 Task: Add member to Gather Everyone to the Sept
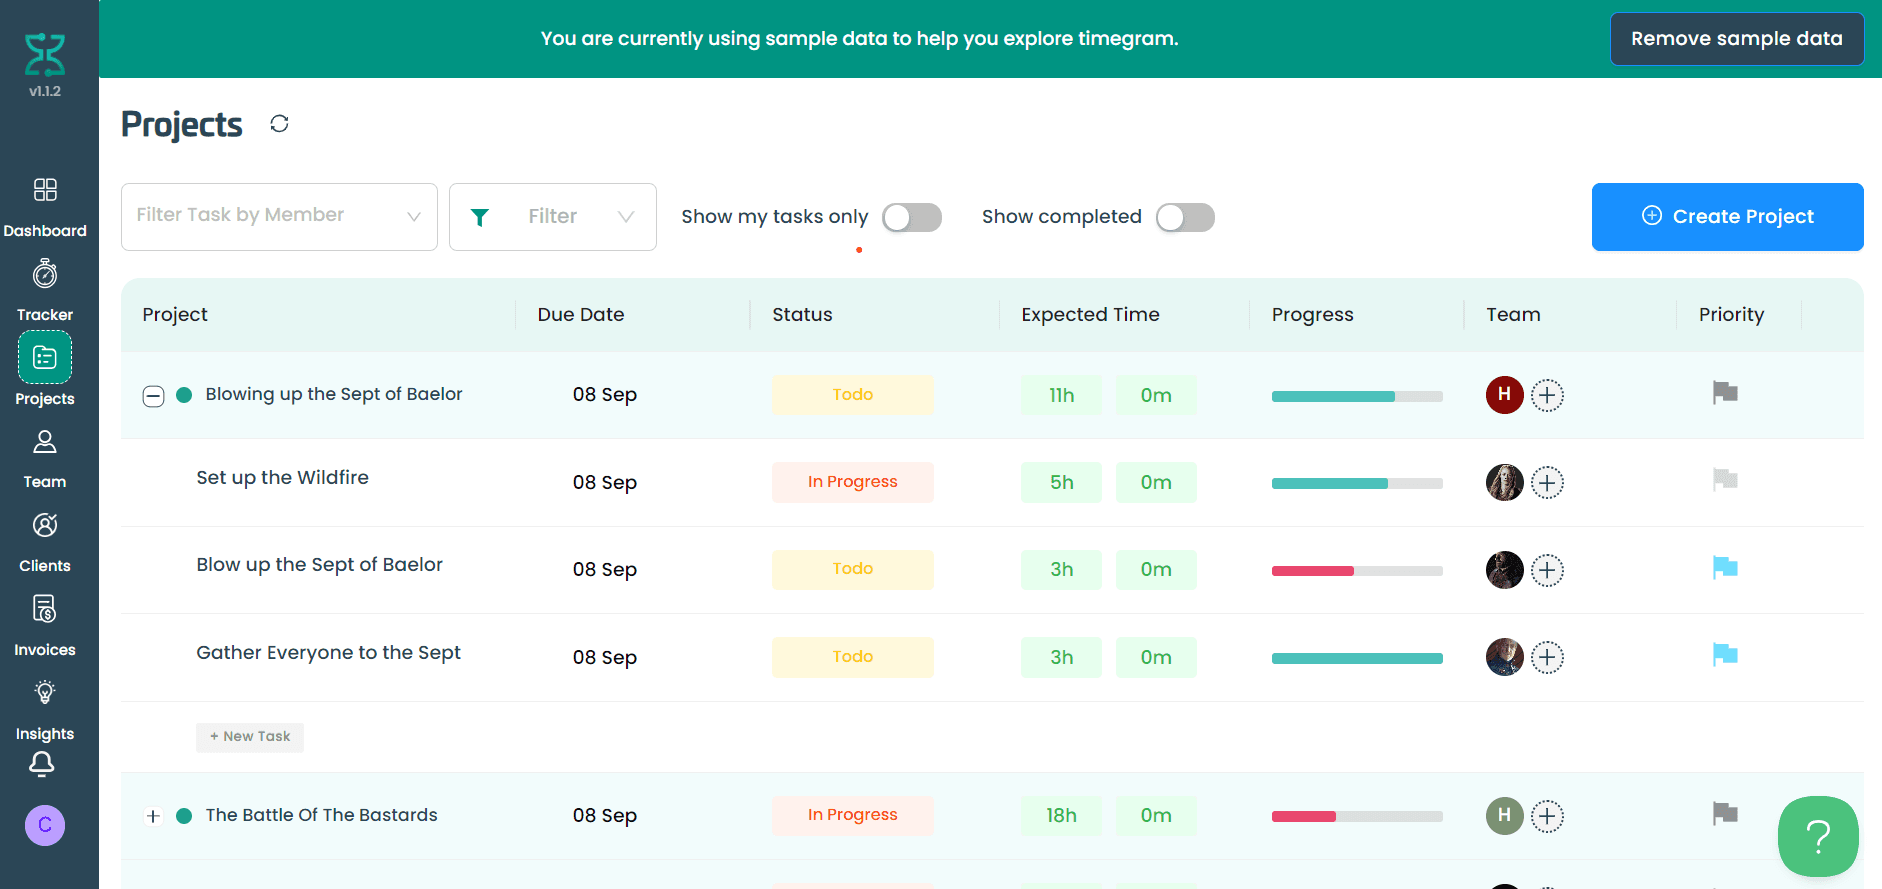click(x=1547, y=657)
